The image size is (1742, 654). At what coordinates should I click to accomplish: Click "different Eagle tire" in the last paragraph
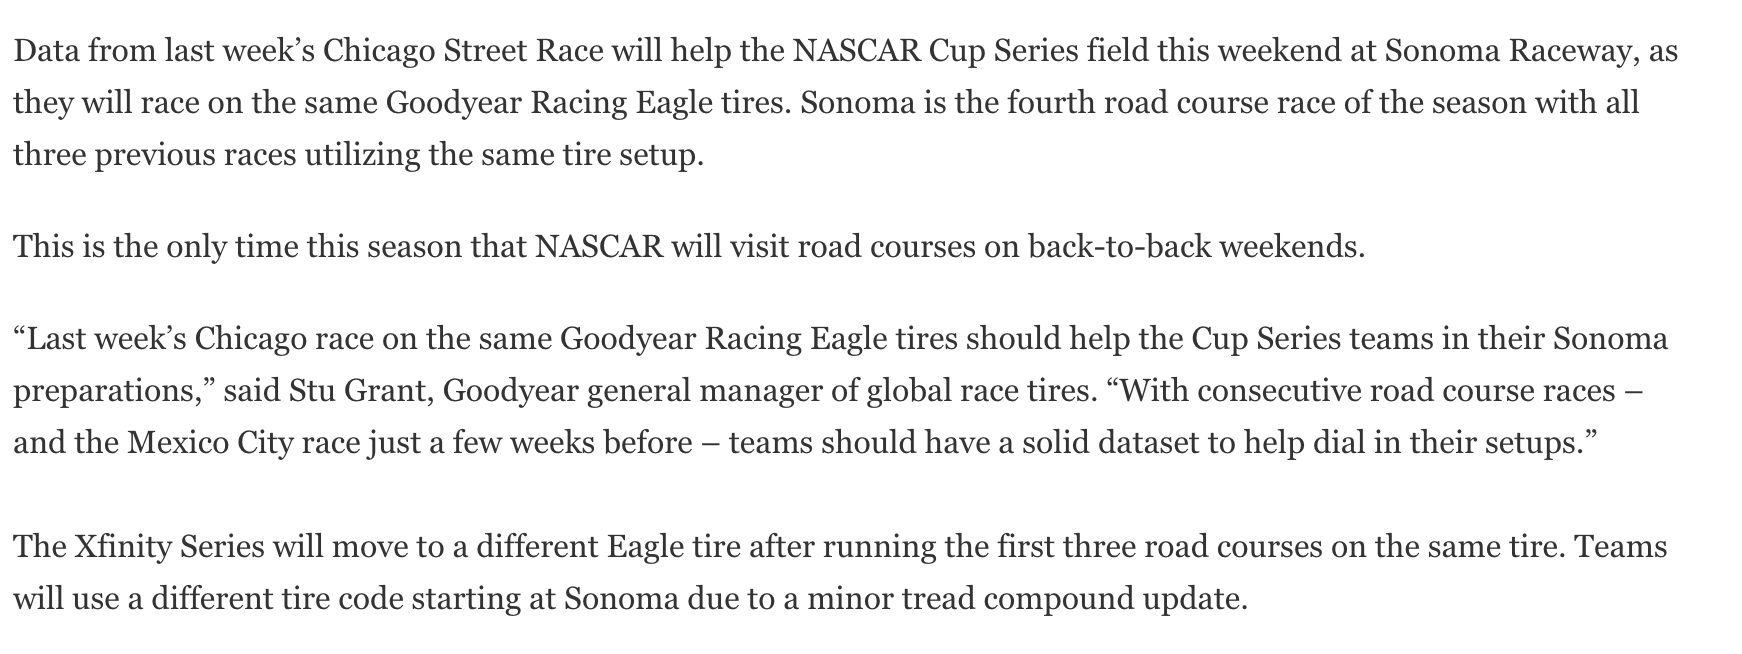[x=608, y=547]
